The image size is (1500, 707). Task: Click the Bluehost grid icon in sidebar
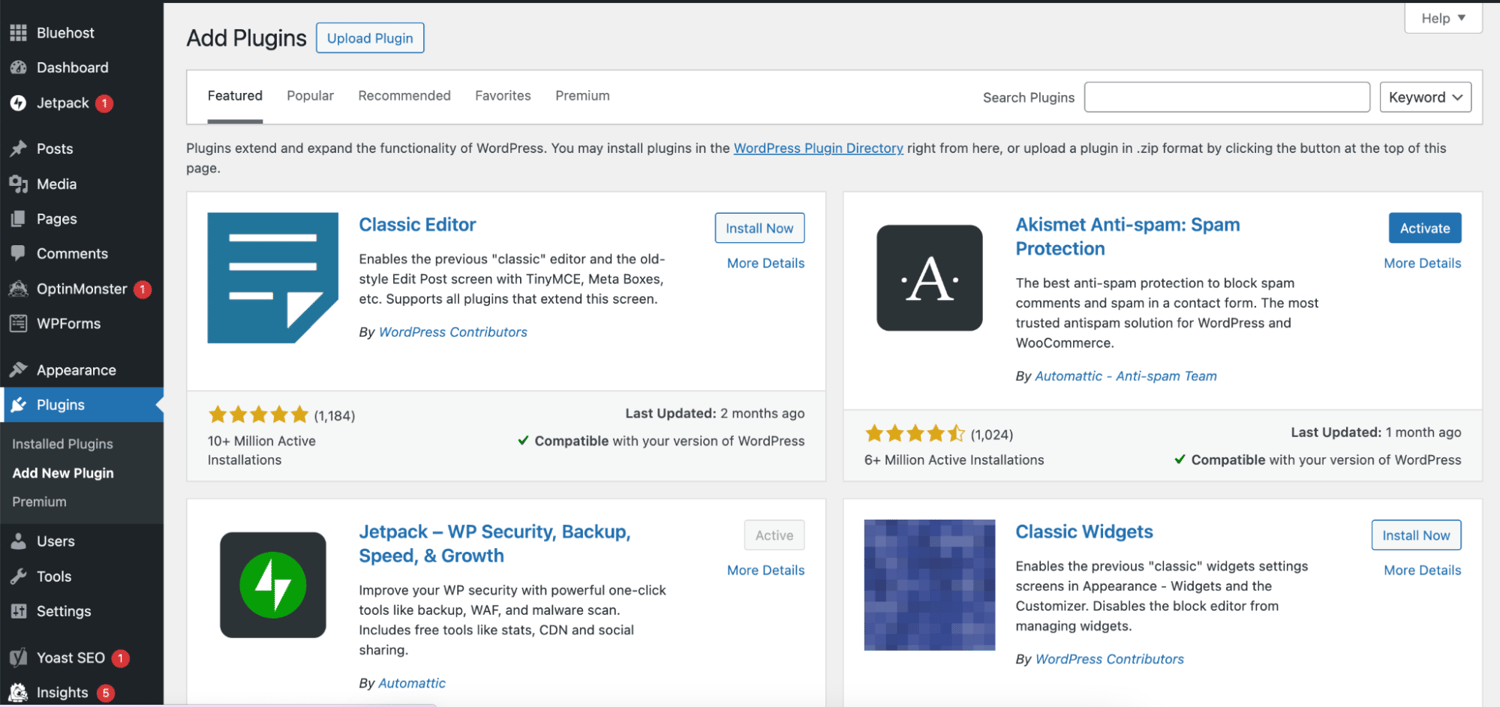[x=18, y=33]
